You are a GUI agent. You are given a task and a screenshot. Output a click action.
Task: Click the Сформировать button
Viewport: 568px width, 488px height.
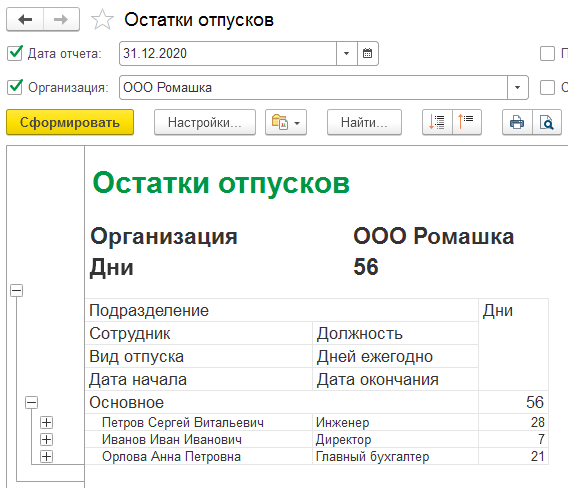pos(70,122)
